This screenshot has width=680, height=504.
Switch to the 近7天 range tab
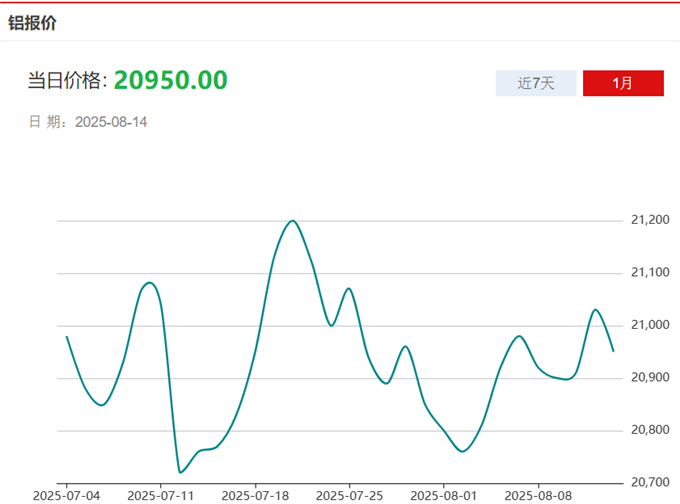tap(535, 83)
